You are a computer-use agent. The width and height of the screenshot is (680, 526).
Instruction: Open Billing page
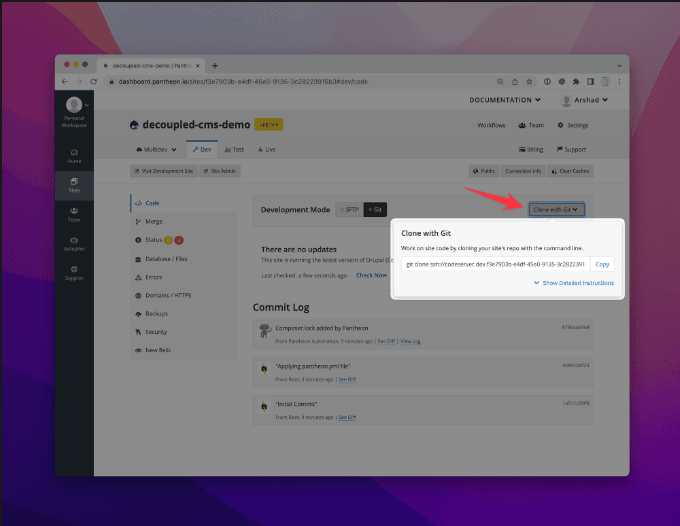(x=531, y=150)
